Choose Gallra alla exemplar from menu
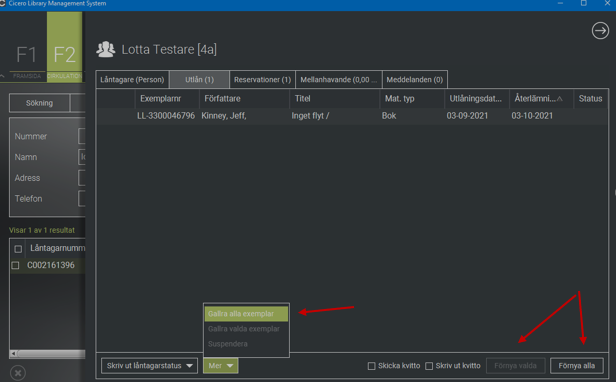Image resolution: width=616 pixels, height=382 pixels. pyautogui.click(x=246, y=314)
